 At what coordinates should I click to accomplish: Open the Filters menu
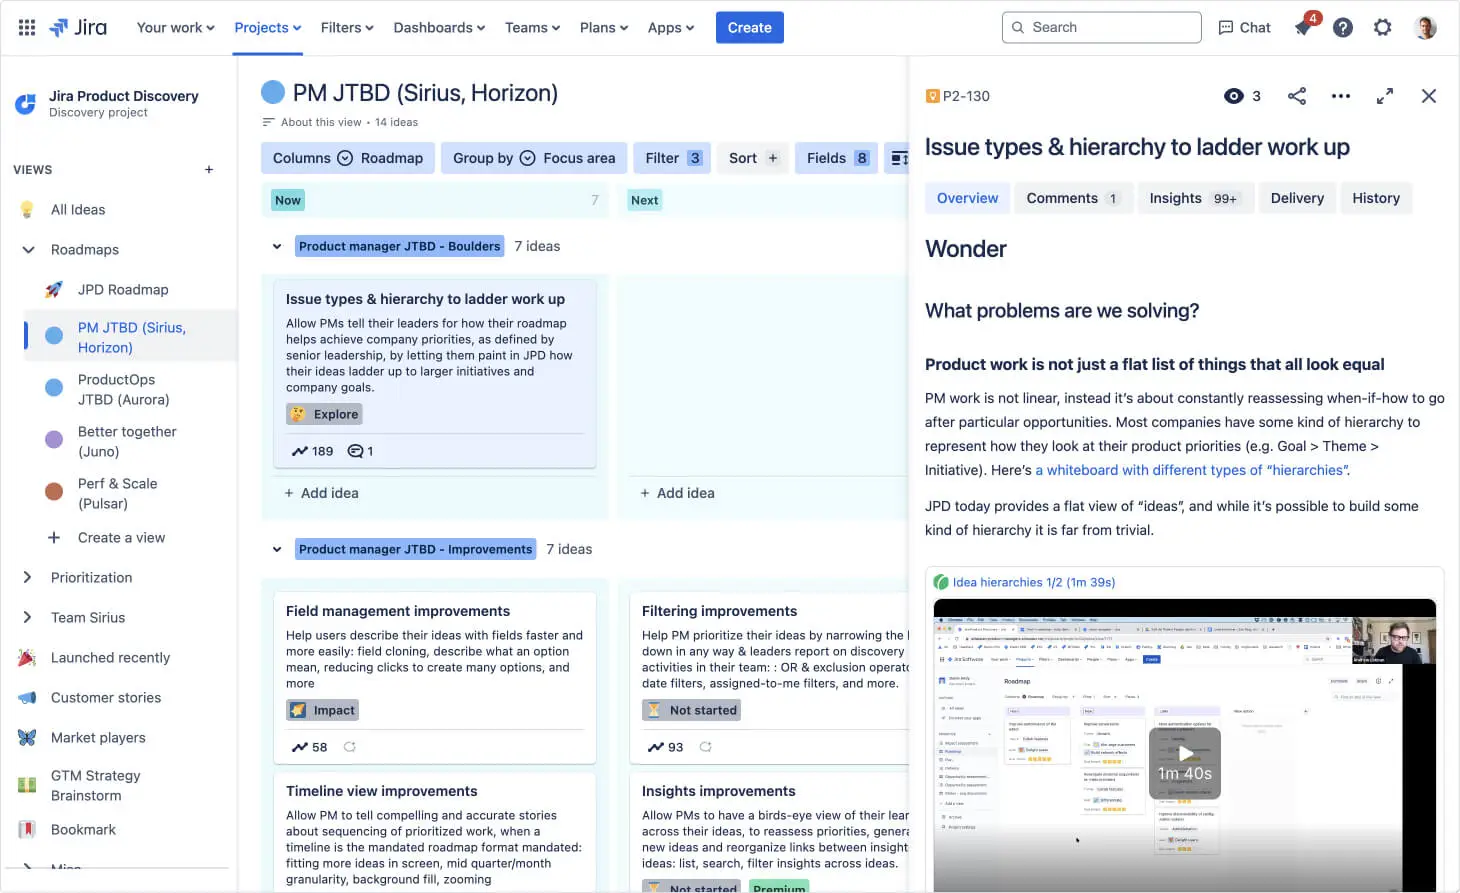pyautogui.click(x=347, y=27)
